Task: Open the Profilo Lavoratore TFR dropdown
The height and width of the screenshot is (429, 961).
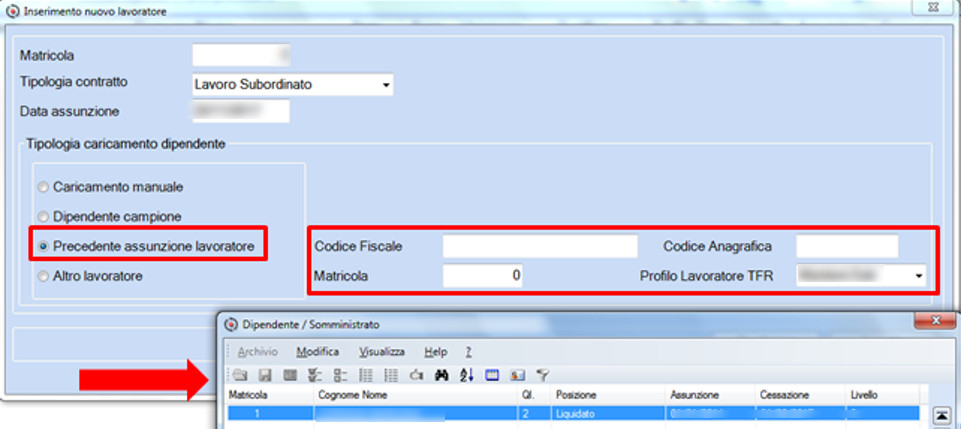Action: [919, 276]
